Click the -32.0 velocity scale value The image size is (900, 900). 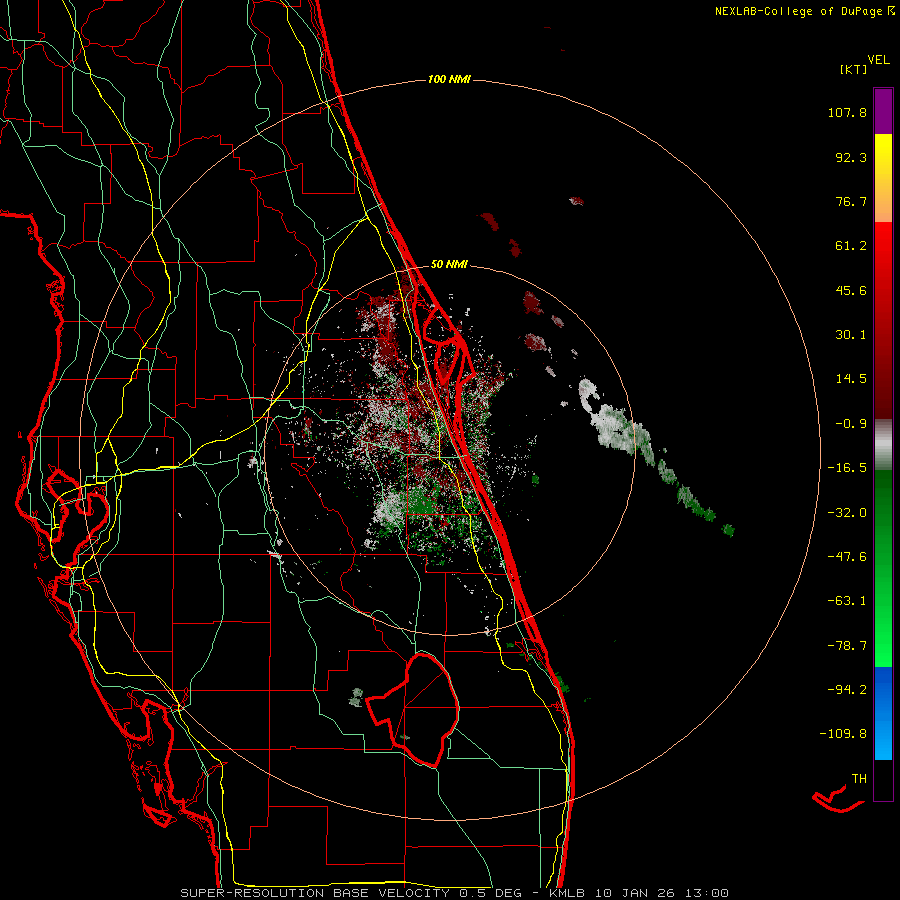(x=847, y=513)
